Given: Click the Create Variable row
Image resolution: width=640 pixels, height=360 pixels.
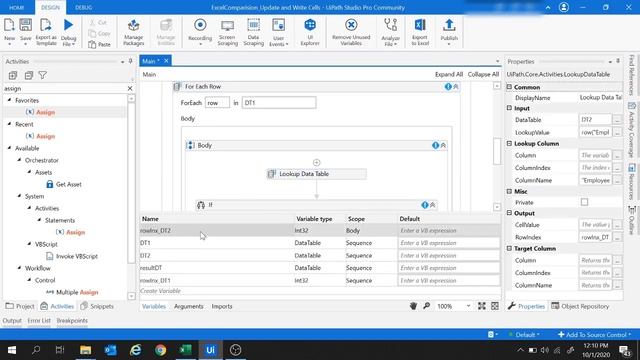Looking at the screenshot, I should click(320, 291).
